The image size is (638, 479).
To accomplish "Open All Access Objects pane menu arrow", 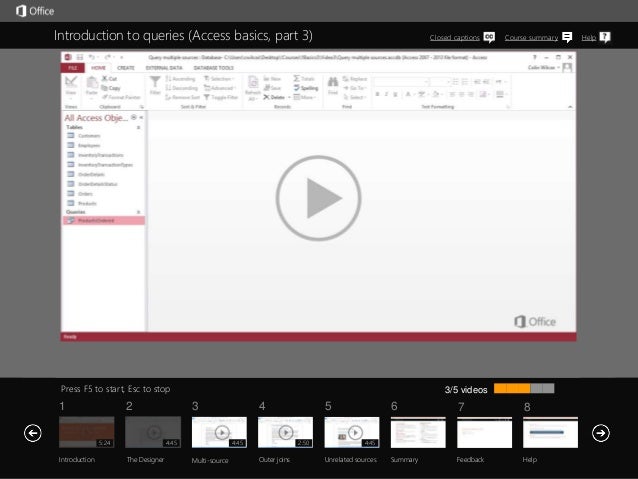I will click(134, 117).
